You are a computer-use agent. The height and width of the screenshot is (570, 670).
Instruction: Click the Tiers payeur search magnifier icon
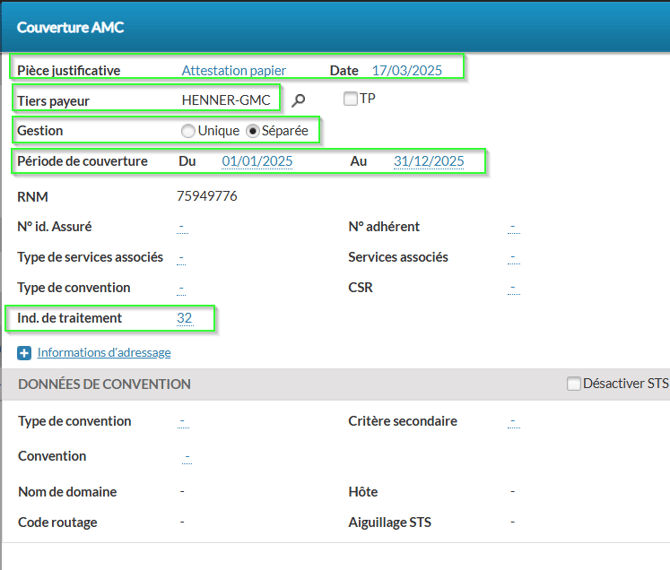click(298, 100)
